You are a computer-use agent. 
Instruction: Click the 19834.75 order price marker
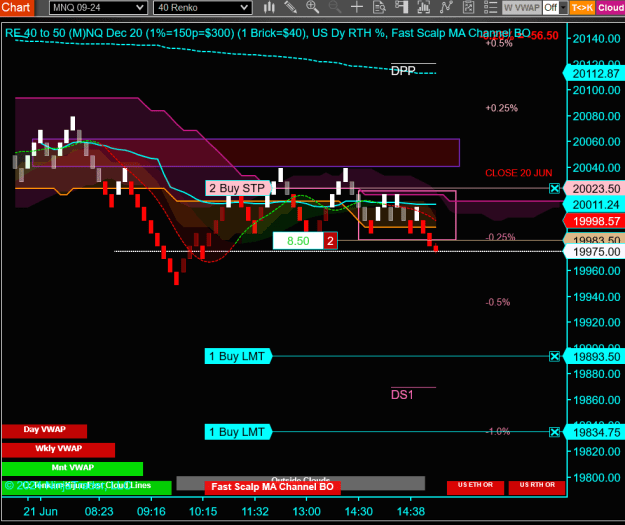click(x=595, y=432)
